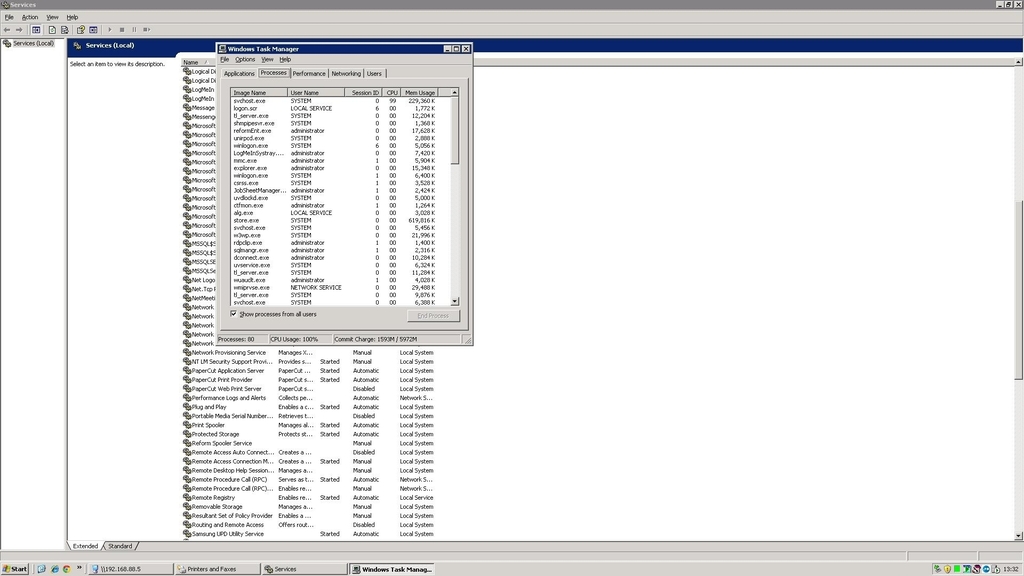The image size is (1024, 576).
Task: Click the Show/Hide Console Tree toolbar icon
Action: pos(36,28)
